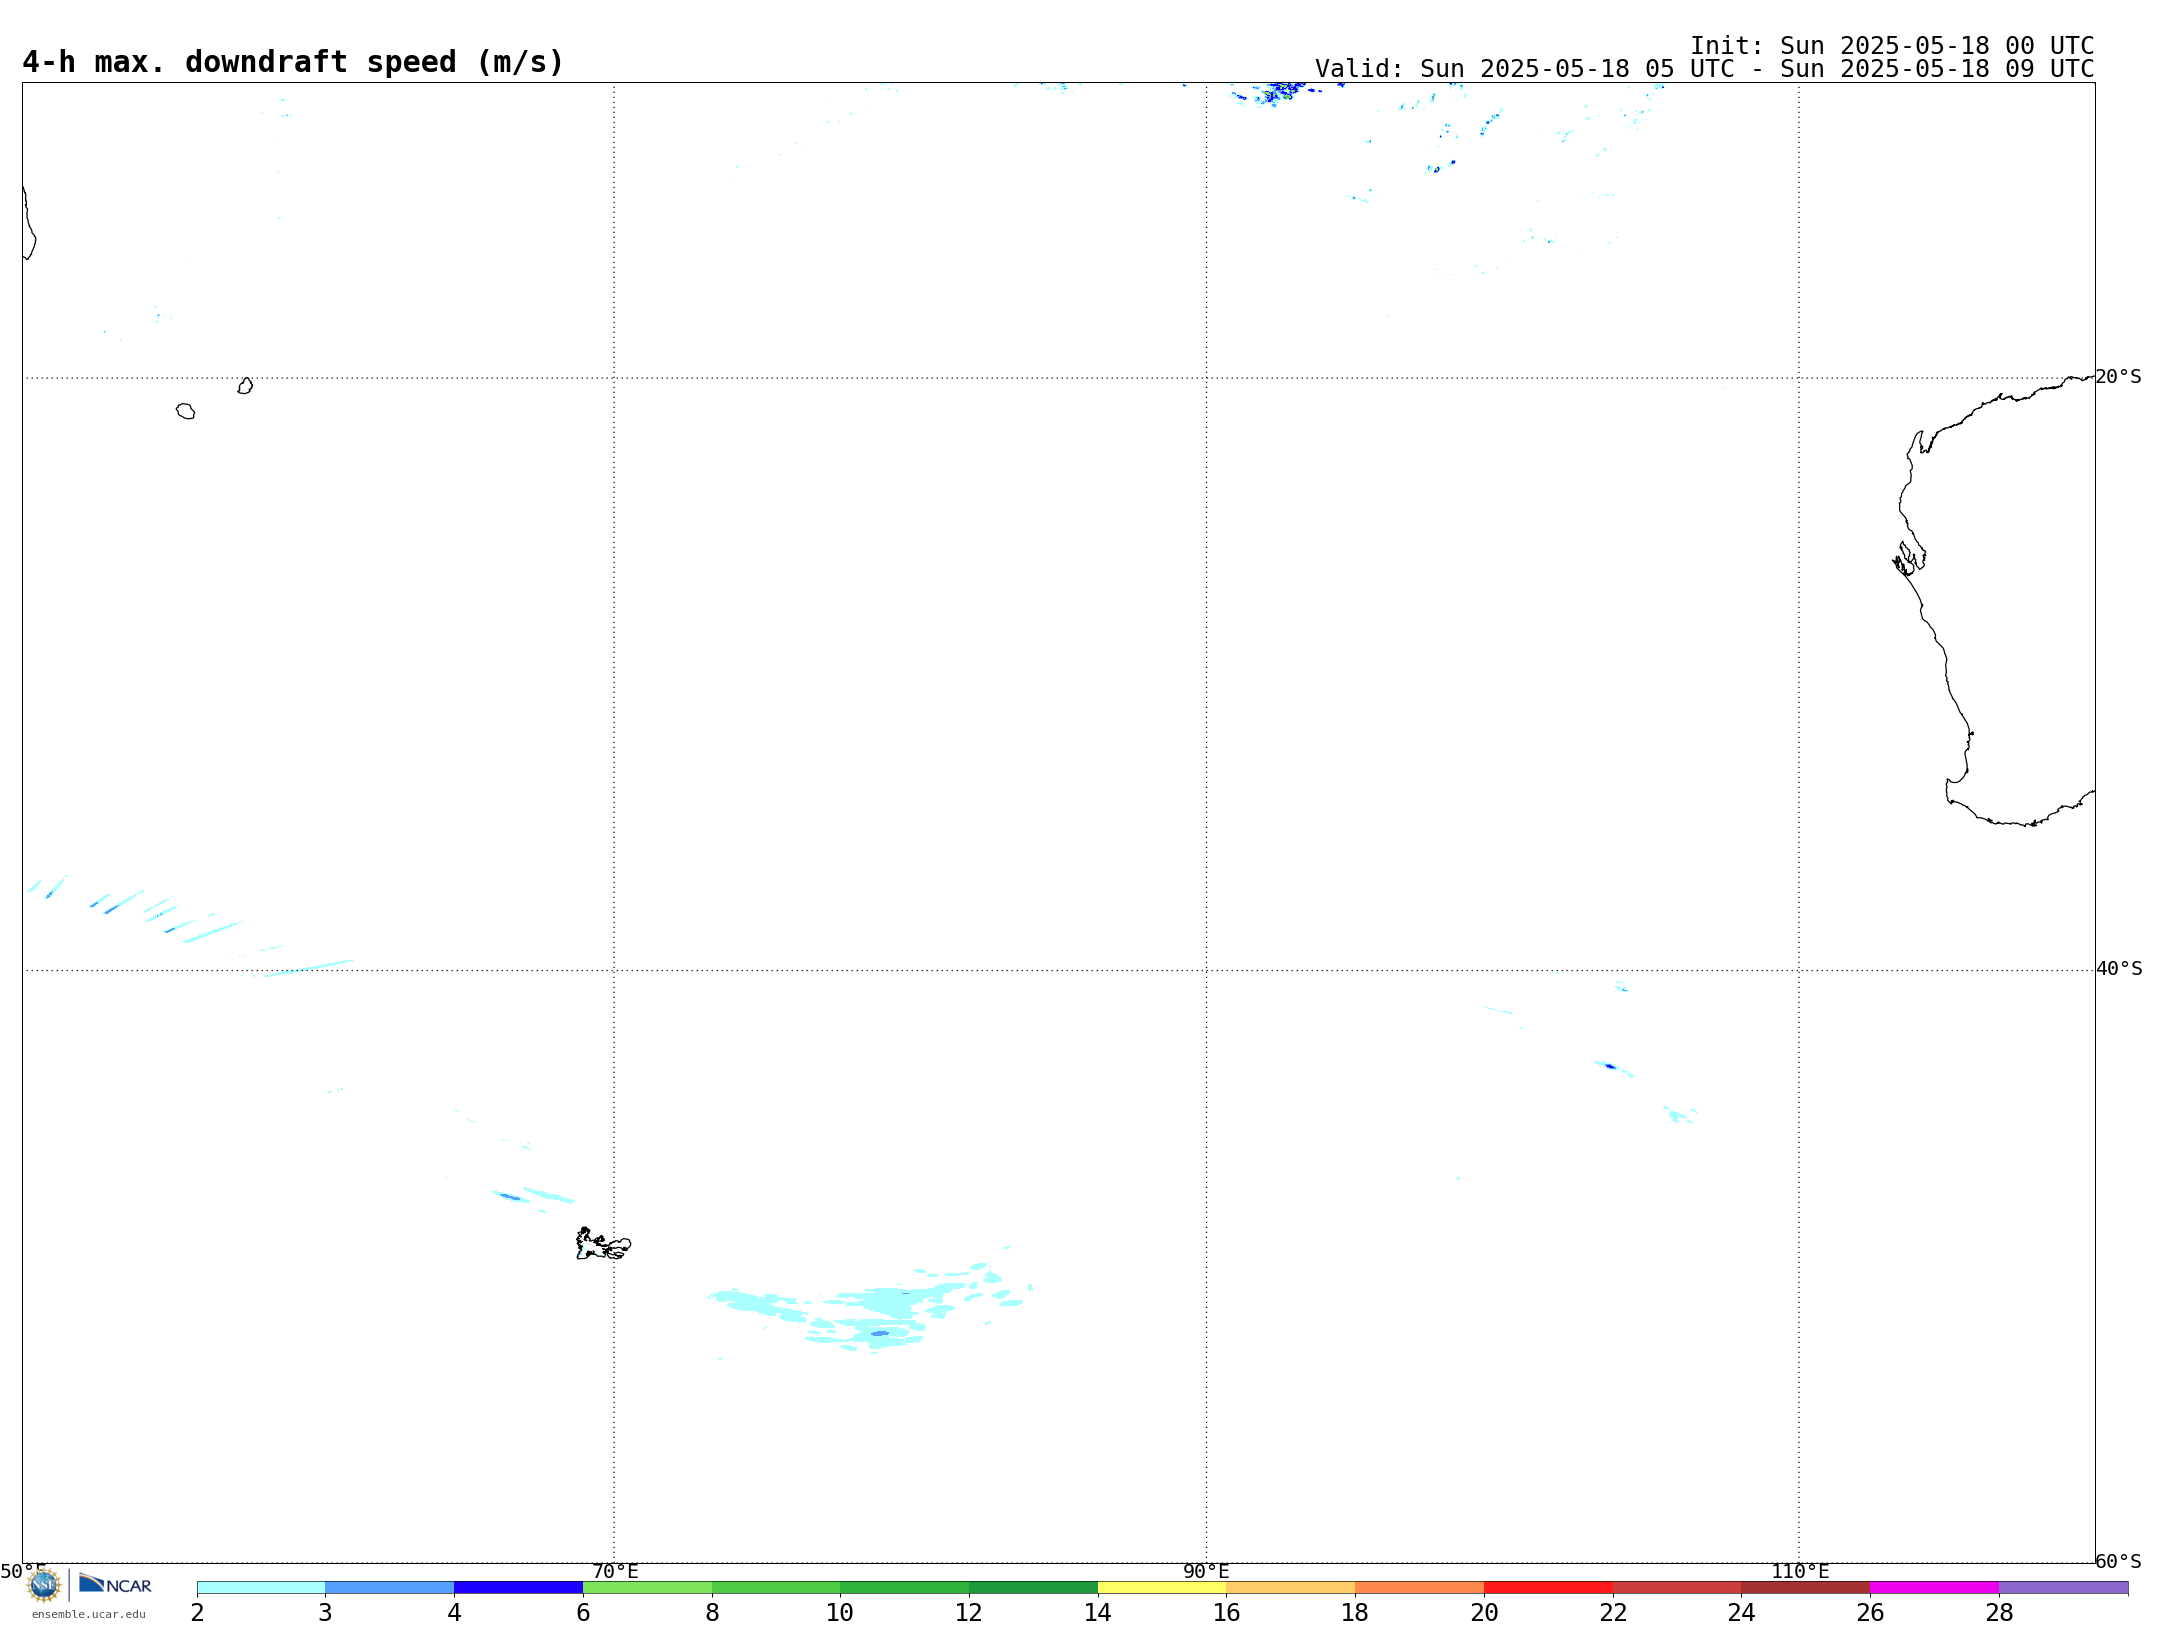Viewport: 2160px width, 1626px height.
Task: Click the light blue 3-4 color swatch
Action: 390,1588
